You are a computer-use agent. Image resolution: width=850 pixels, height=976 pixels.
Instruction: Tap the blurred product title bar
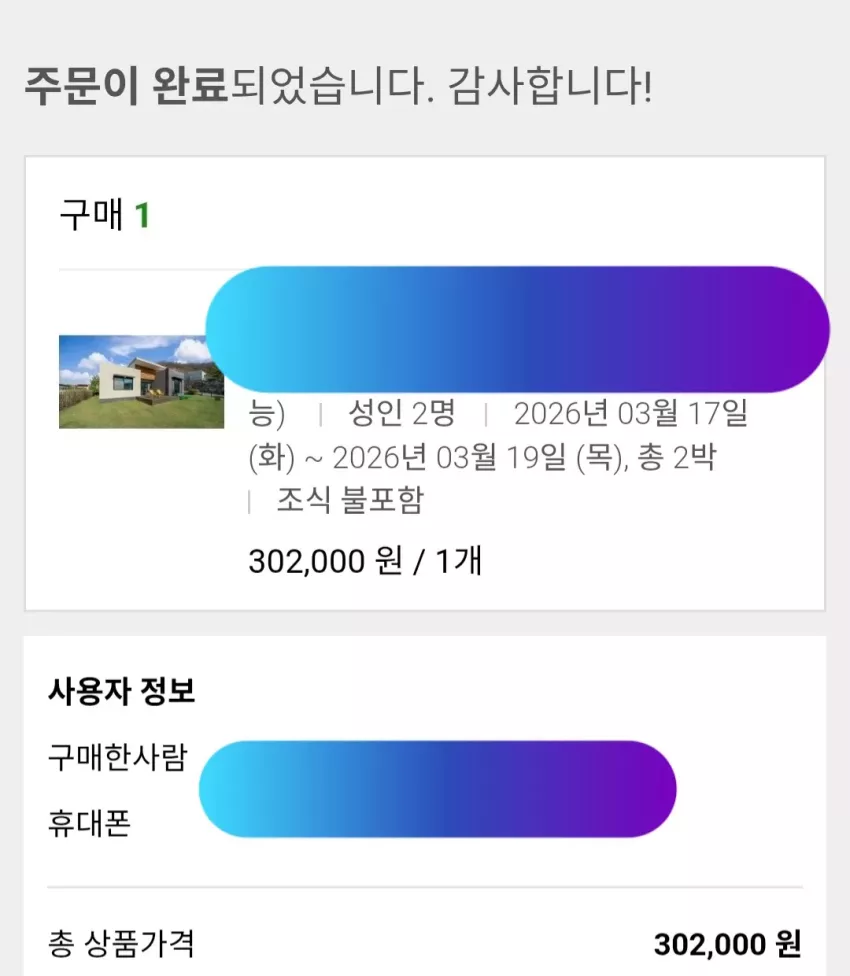pyautogui.click(x=517, y=329)
